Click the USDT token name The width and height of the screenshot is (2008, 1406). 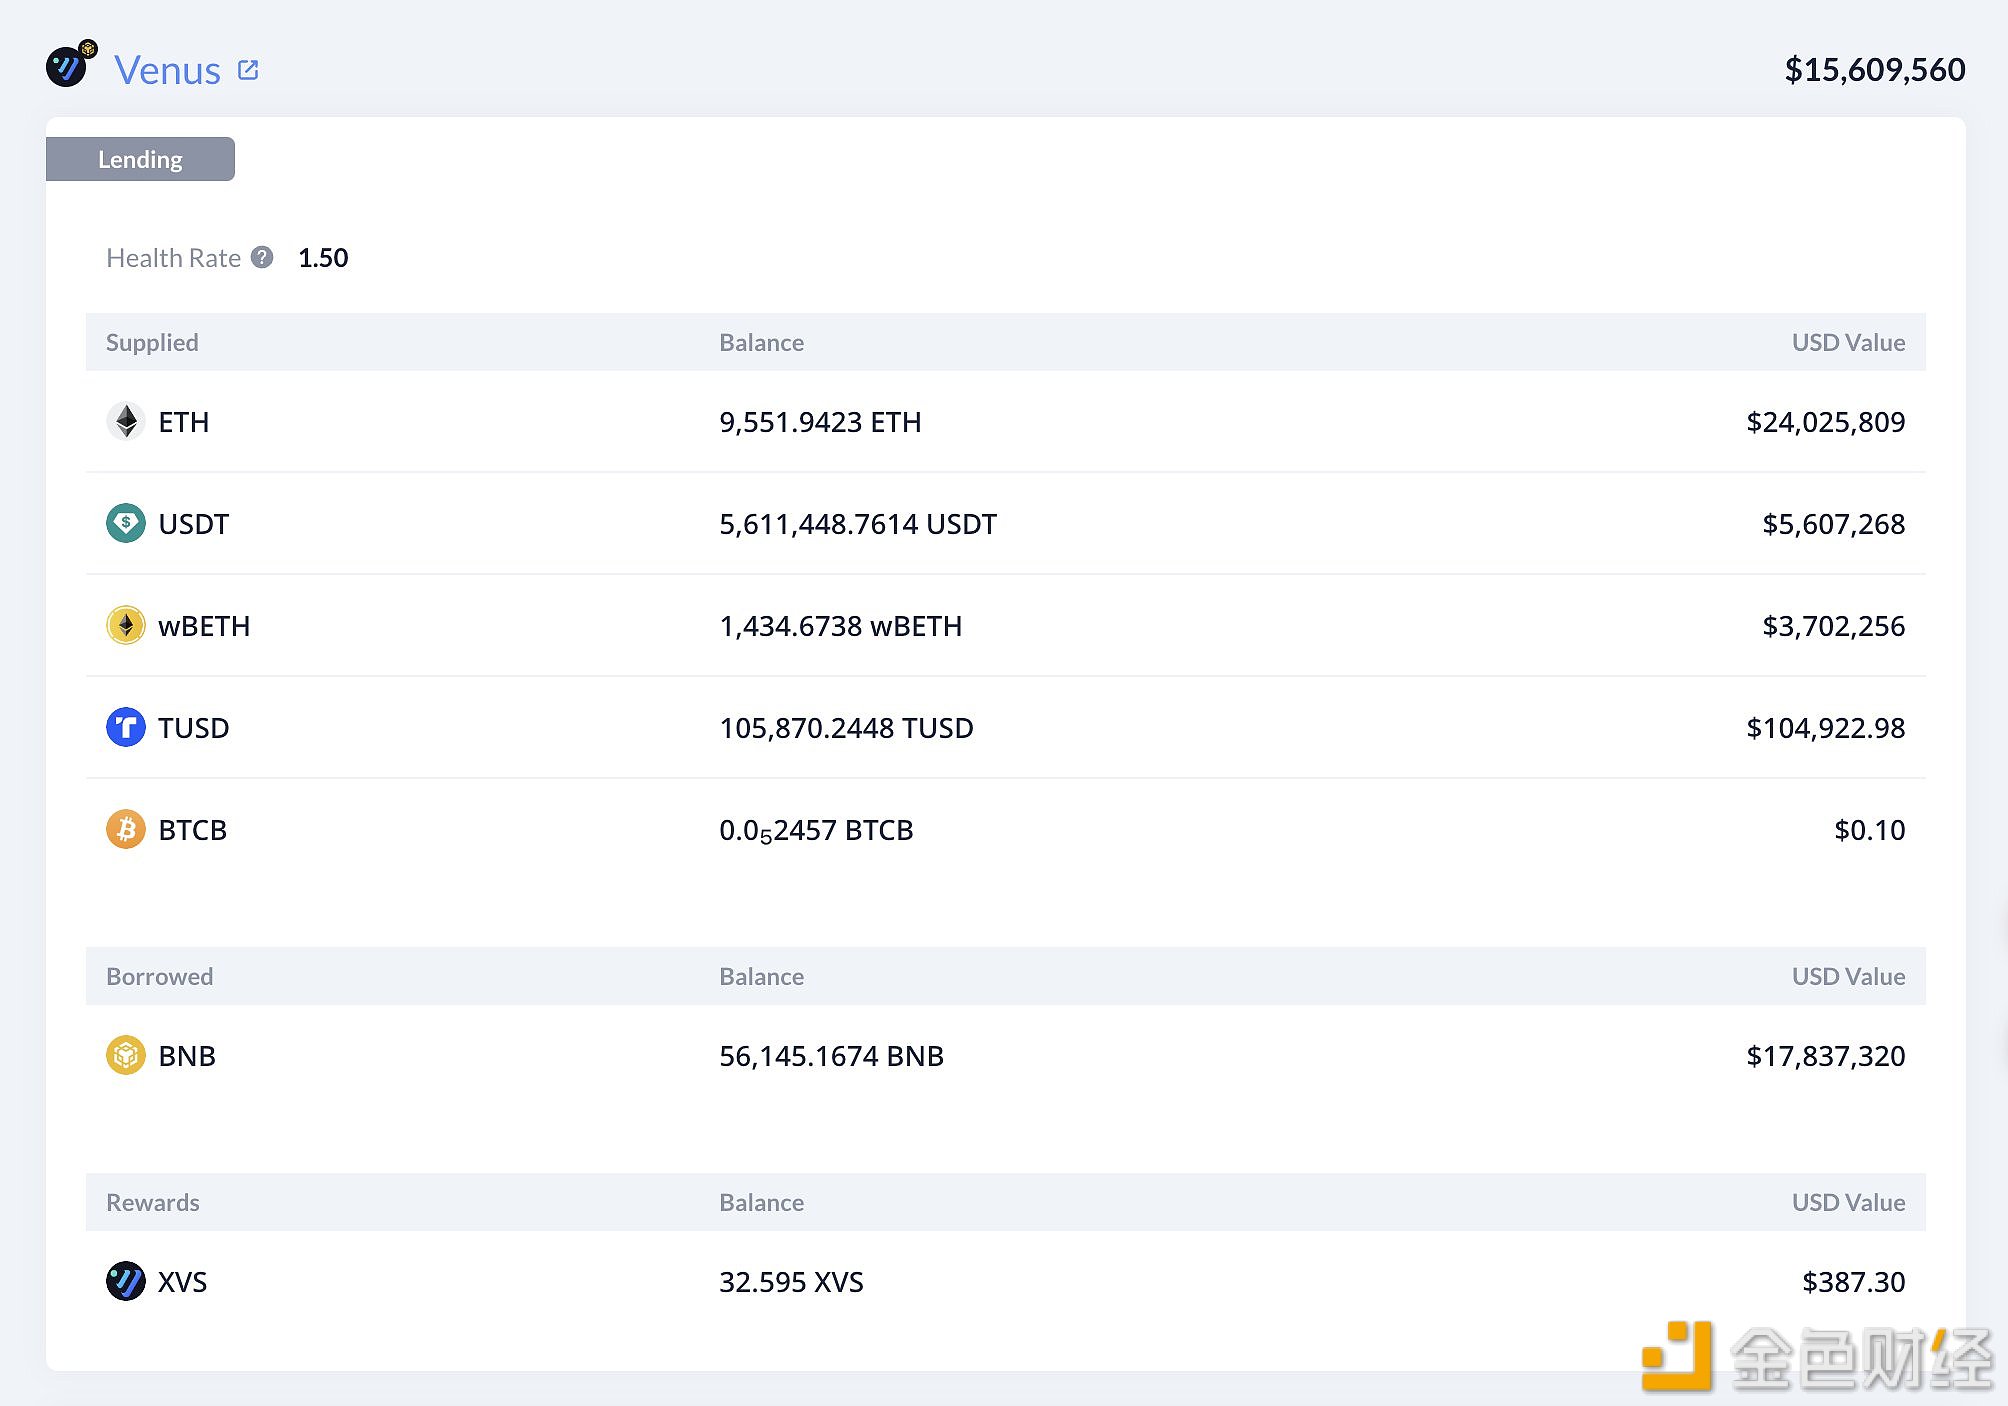tap(194, 524)
